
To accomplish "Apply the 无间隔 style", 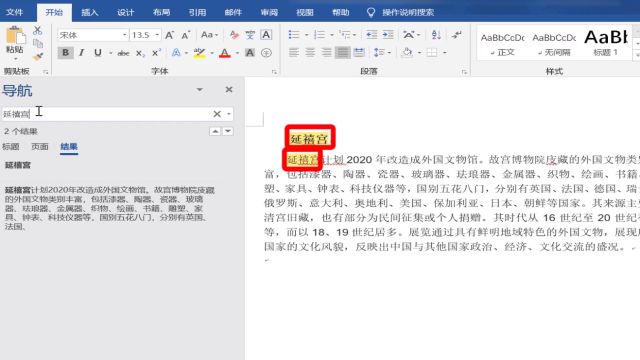I will [554, 44].
